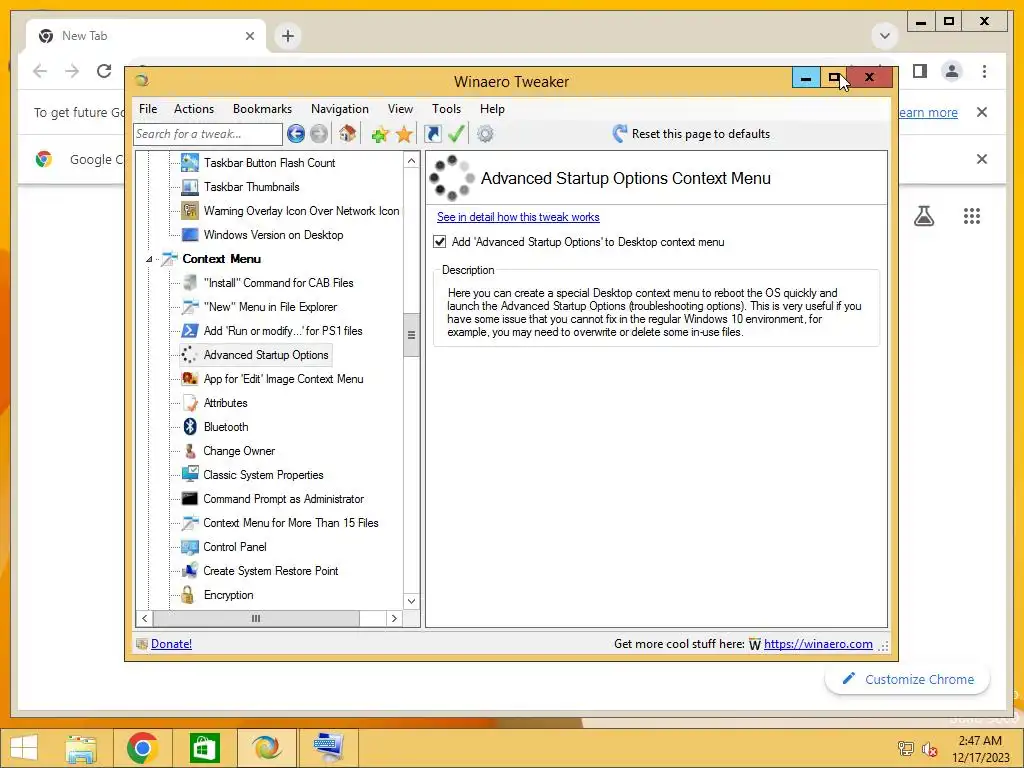Open 'See in detail how this tweak works' link
The image size is (1024, 768).
(518, 217)
